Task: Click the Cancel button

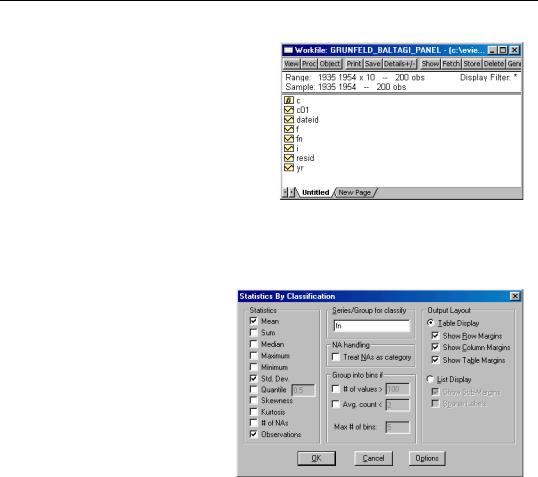Action: coord(373,458)
